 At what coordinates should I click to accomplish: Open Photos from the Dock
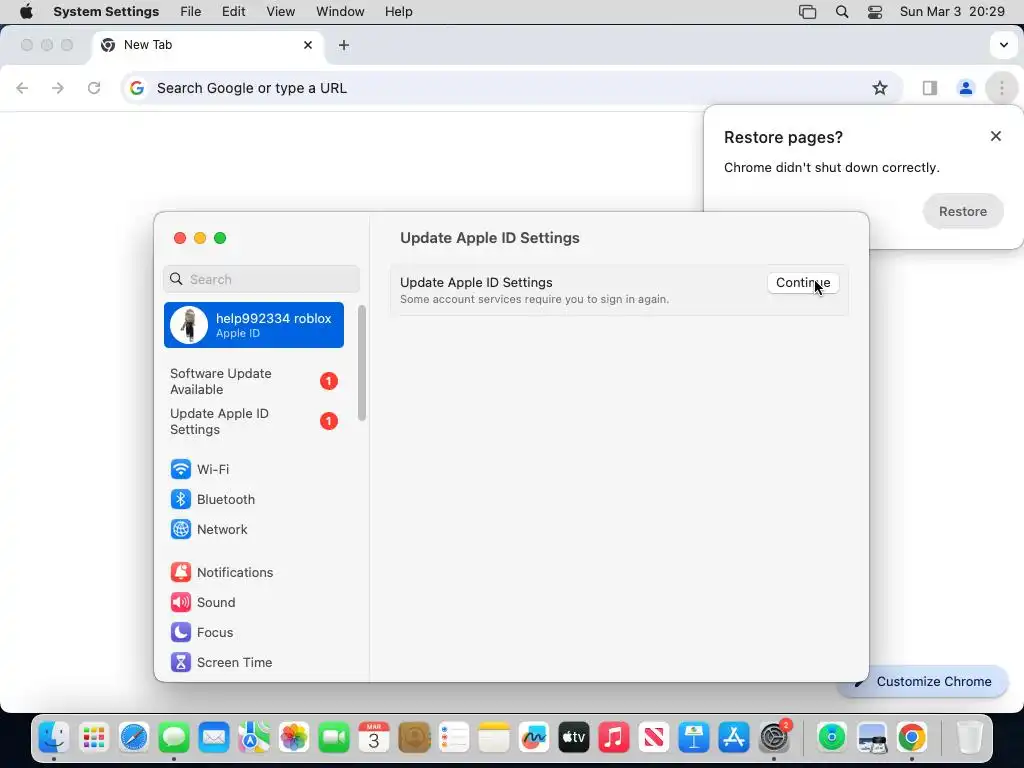(294, 738)
